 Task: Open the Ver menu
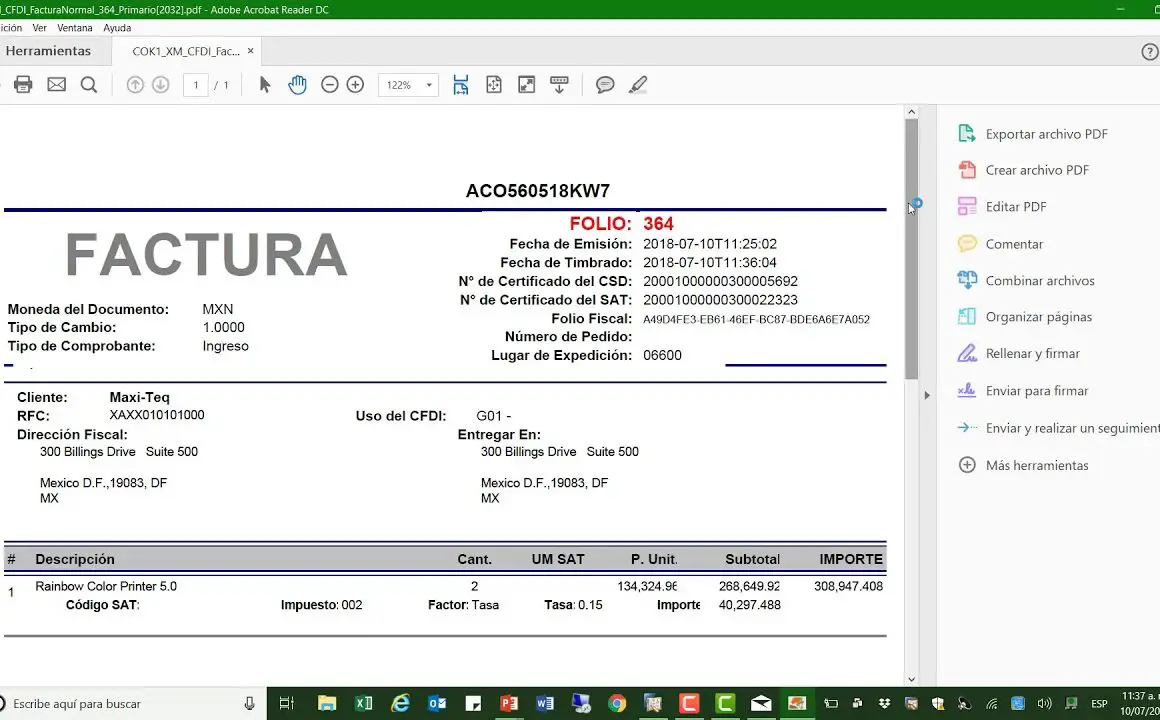click(39, 28)
